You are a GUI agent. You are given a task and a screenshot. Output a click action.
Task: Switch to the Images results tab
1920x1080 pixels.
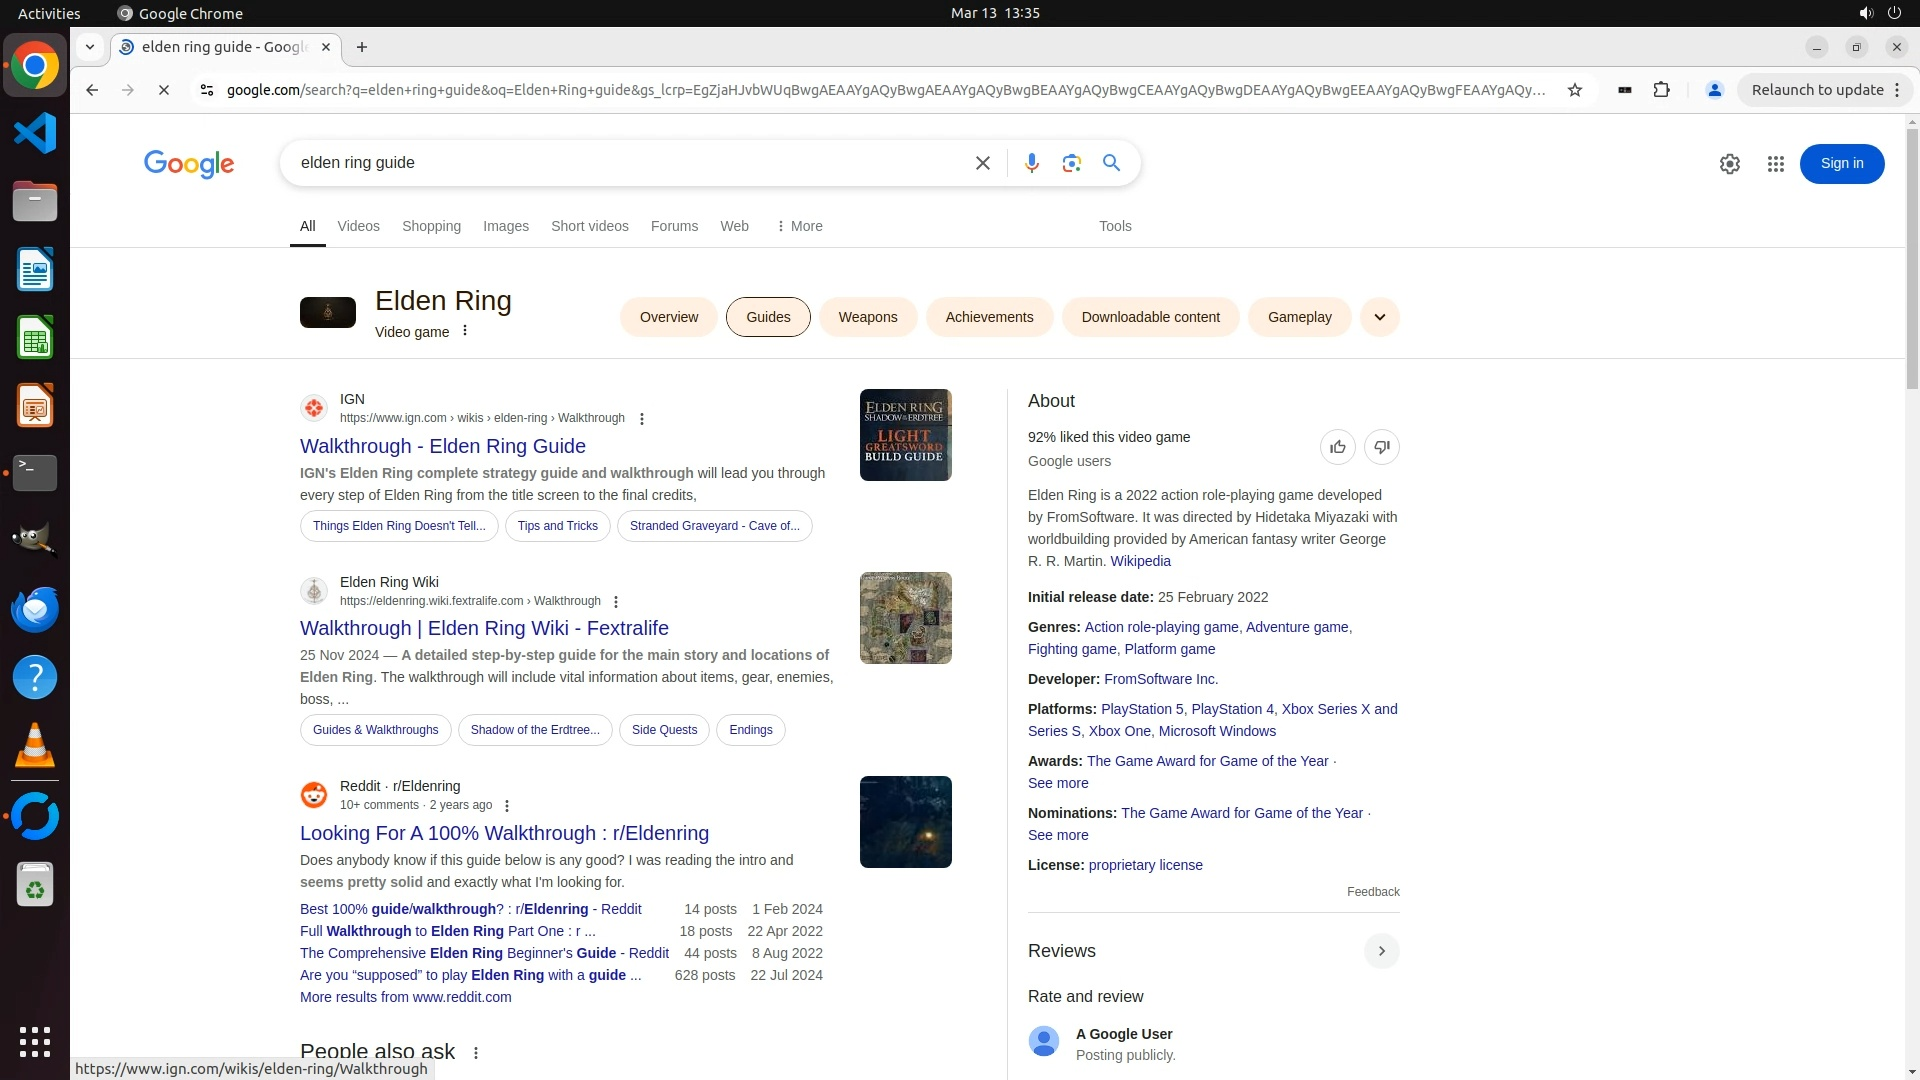click(505, 226)
